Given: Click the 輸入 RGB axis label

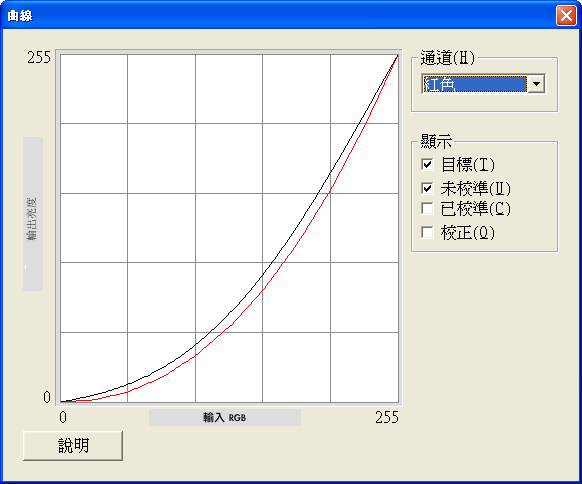Looking at the screenshot, I should click(225, 418).
